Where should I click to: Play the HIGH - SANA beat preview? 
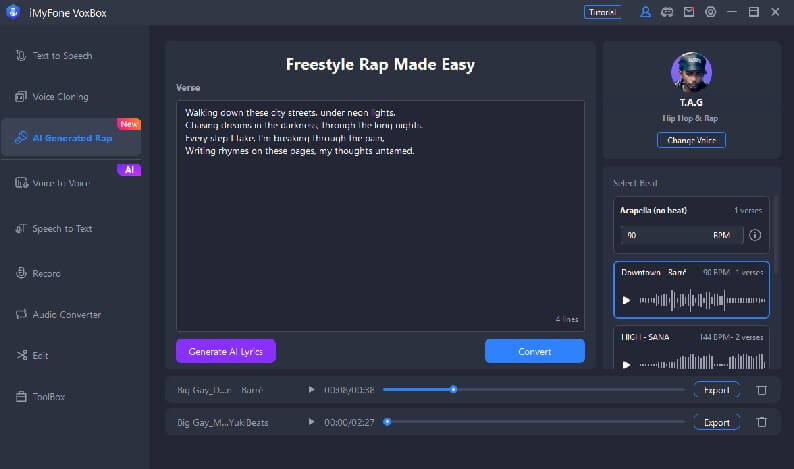(x=626, y=364)
